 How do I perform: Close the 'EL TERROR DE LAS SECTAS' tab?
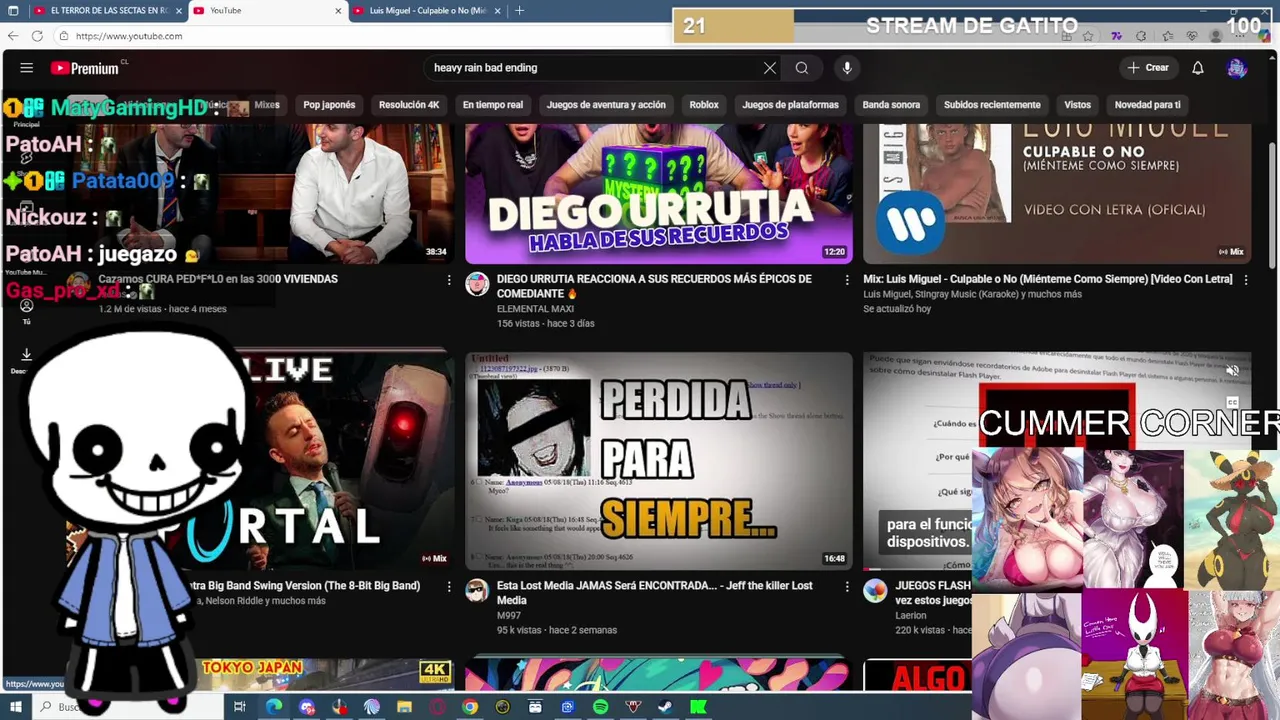tap(179, 11)
